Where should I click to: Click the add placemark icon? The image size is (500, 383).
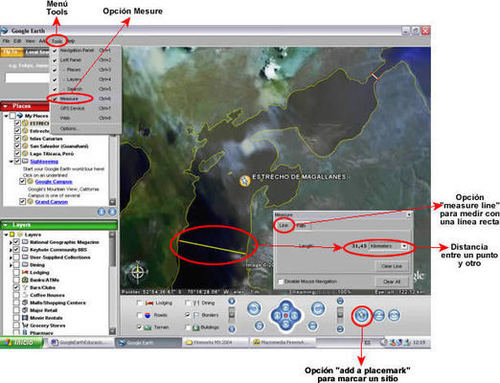click(x=362, y=315)
